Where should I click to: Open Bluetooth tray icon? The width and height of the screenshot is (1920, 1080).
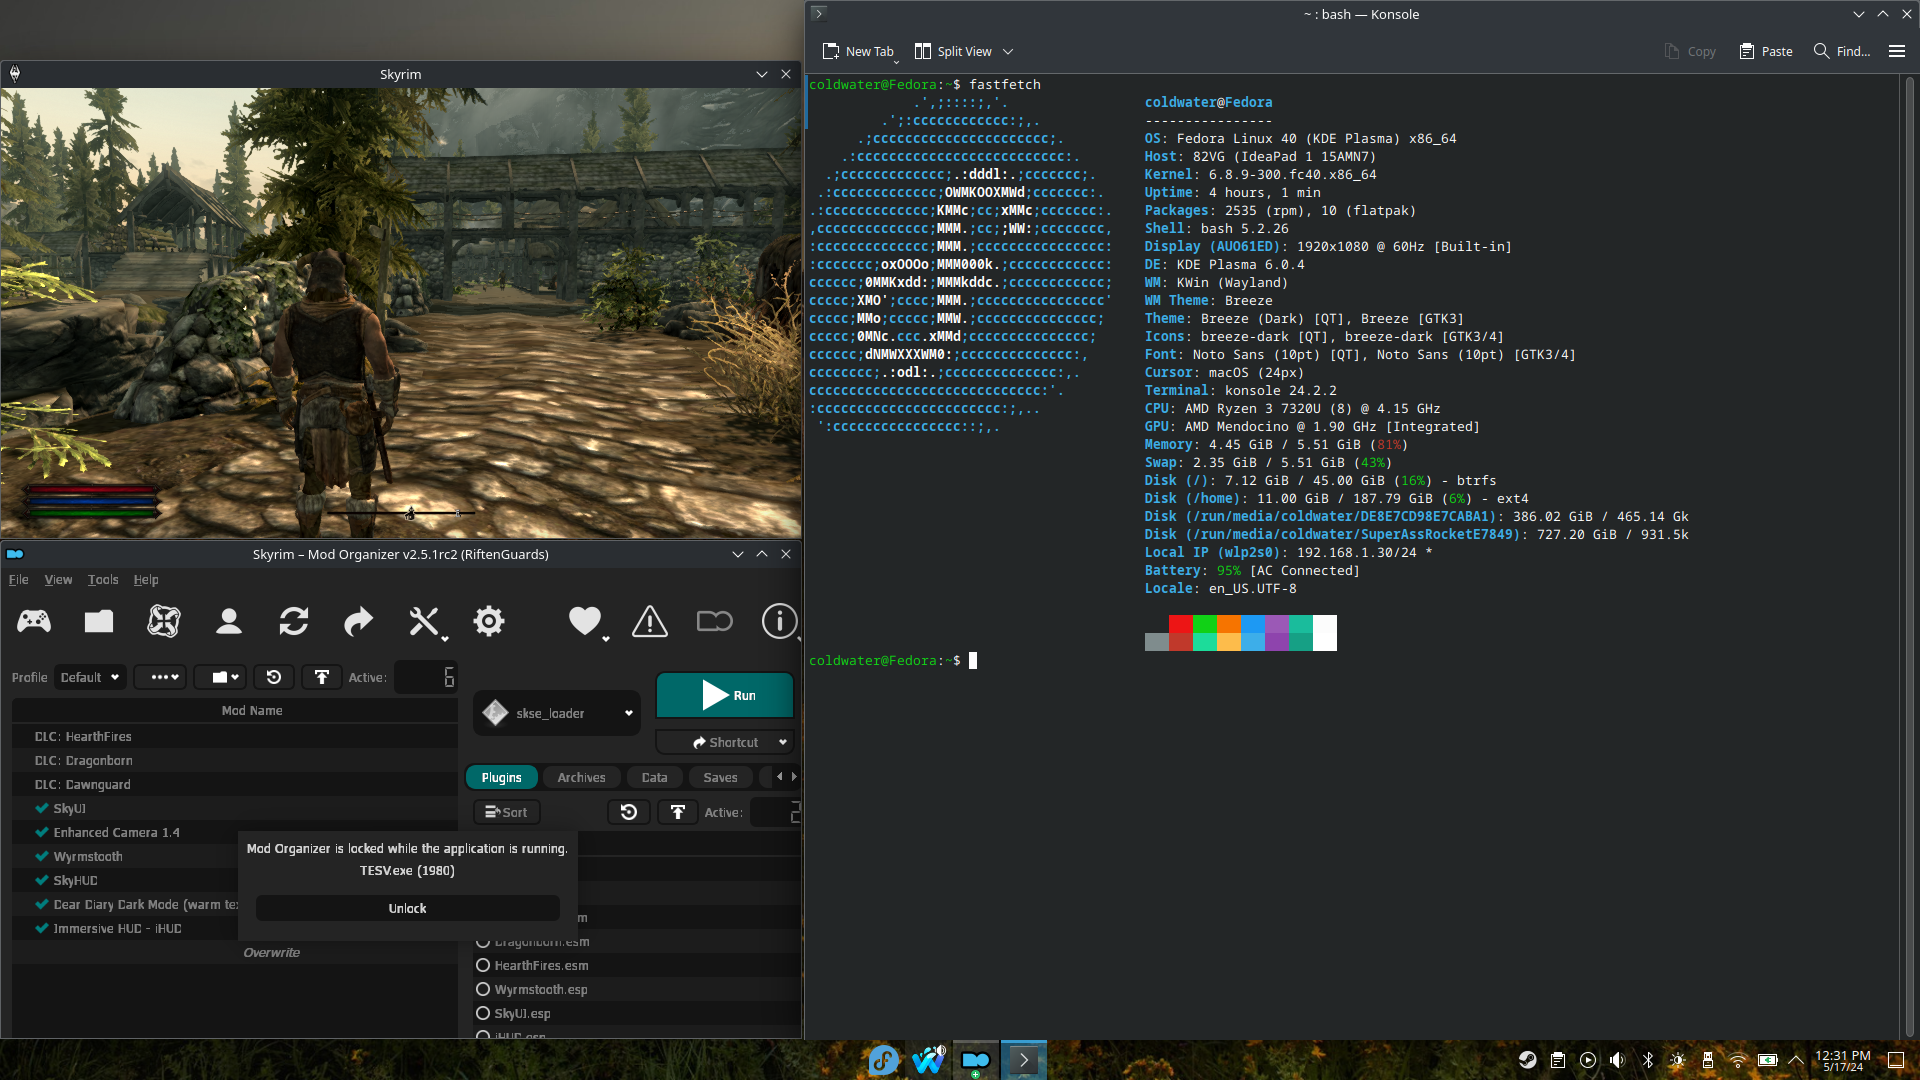(1648, 1060)
